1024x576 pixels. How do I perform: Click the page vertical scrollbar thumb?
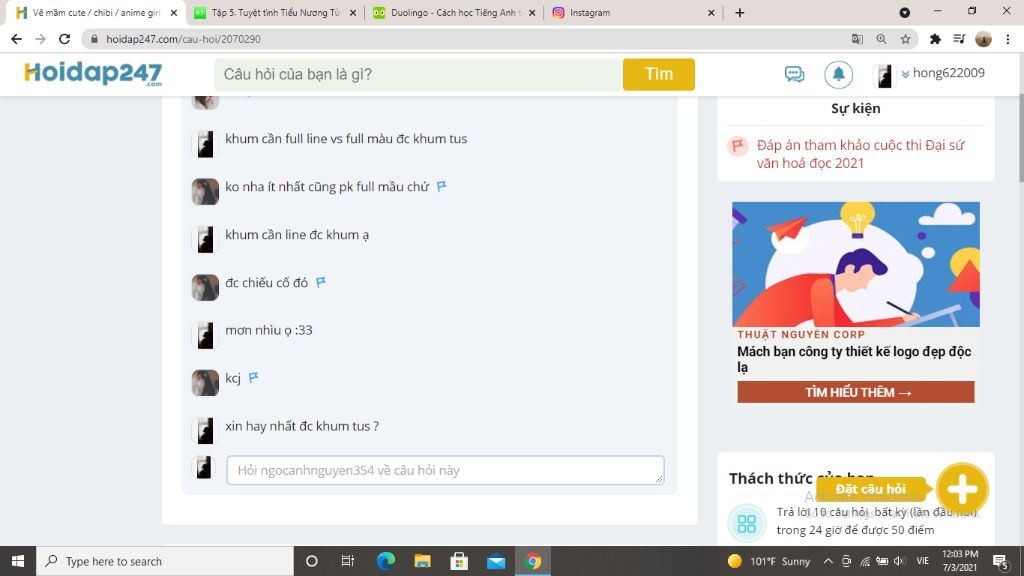(1020, 137)
